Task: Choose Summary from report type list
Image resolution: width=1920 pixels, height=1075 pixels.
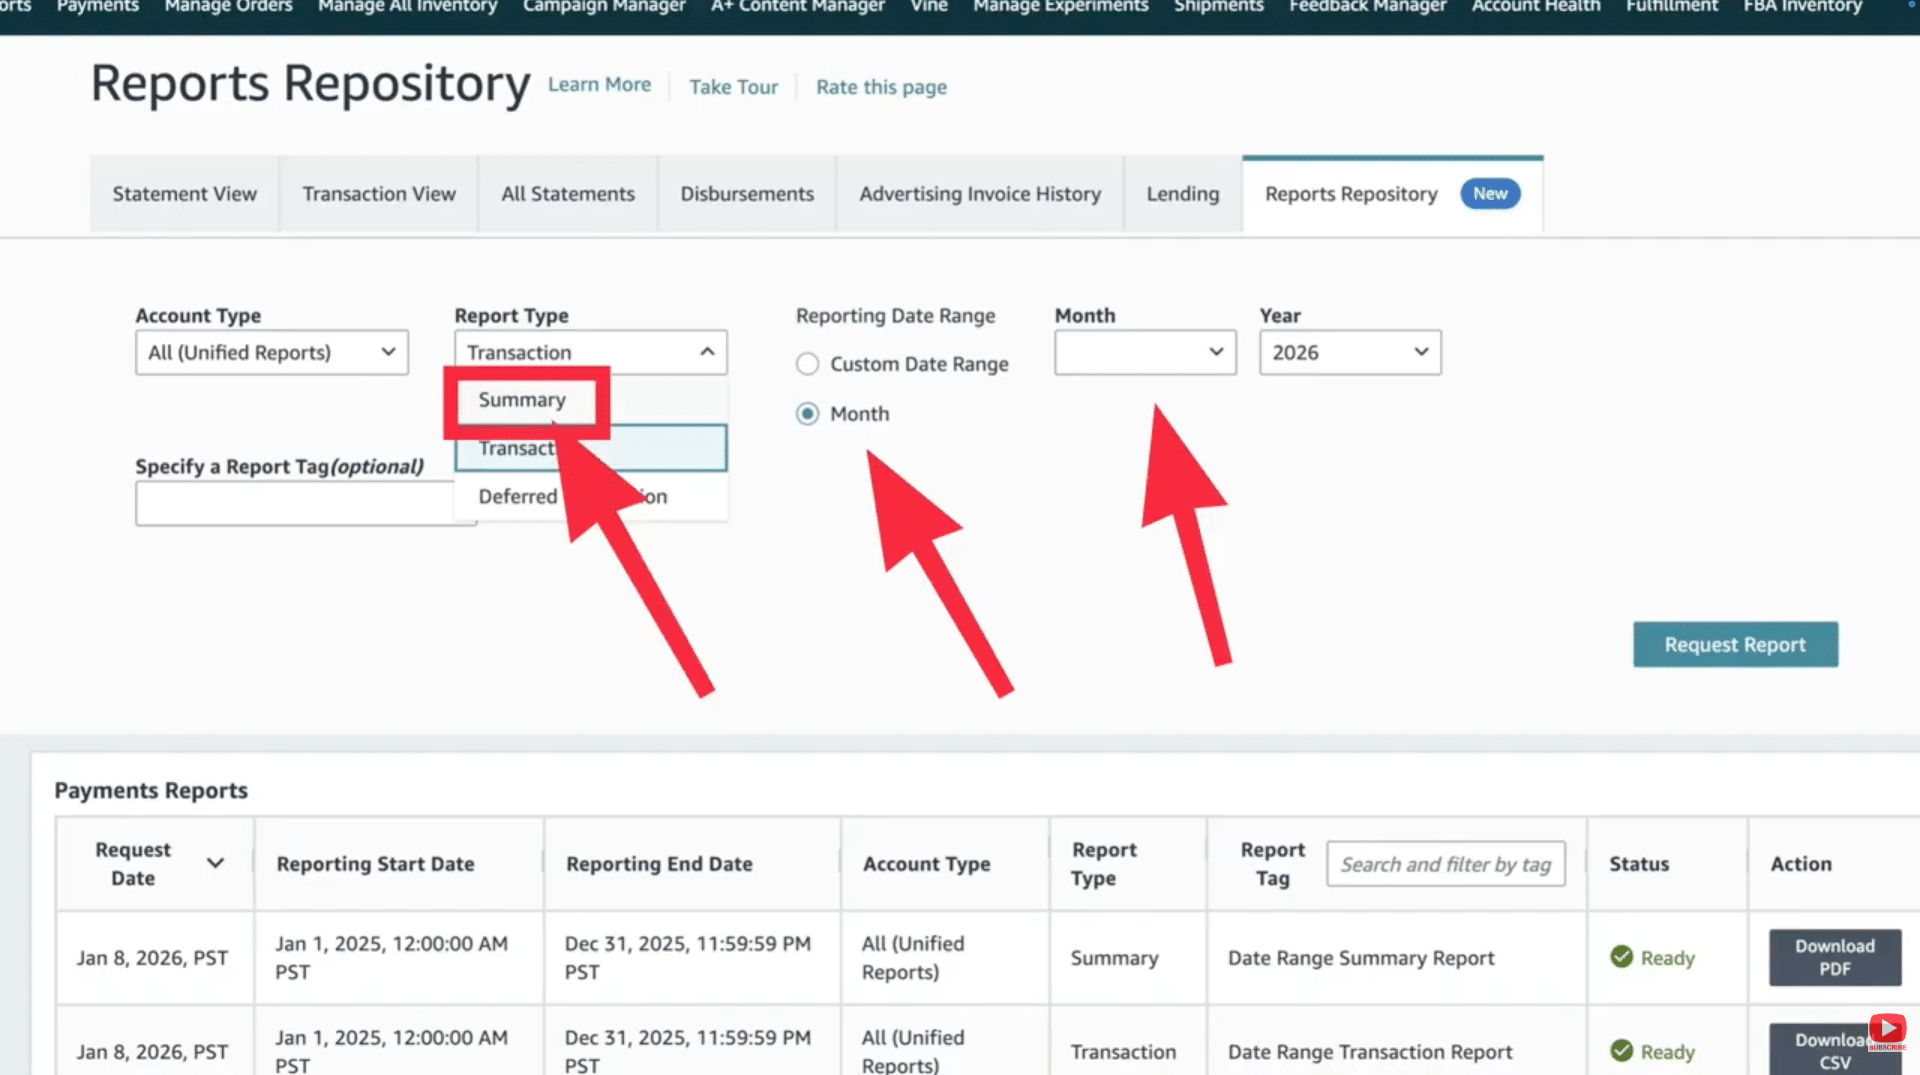Action: pyautogui.click(x=522, y=400)
